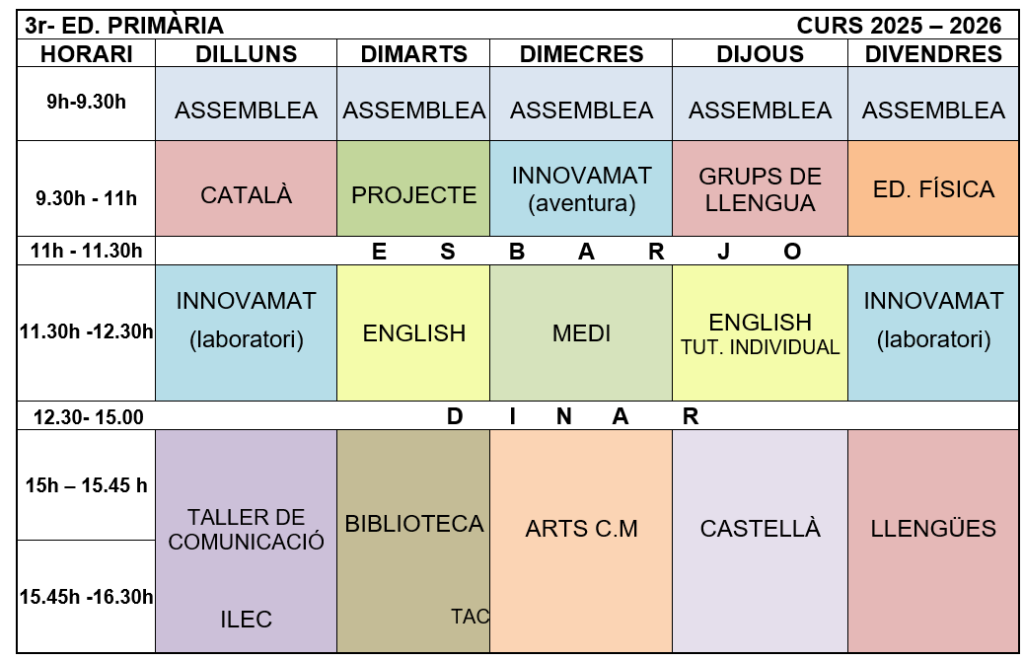Click the INNOVAMAT (aventura) cell
The image size is (1024, 660).
tap(581, 189)
